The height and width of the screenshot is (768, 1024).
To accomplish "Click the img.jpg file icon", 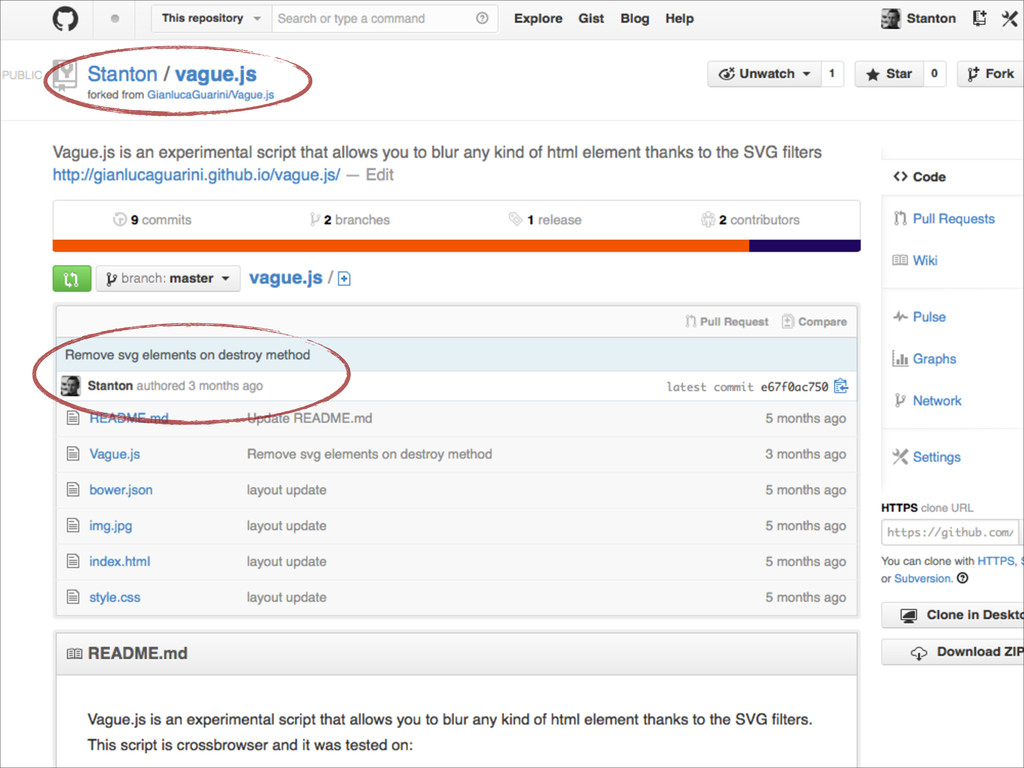I will (73, 526).
